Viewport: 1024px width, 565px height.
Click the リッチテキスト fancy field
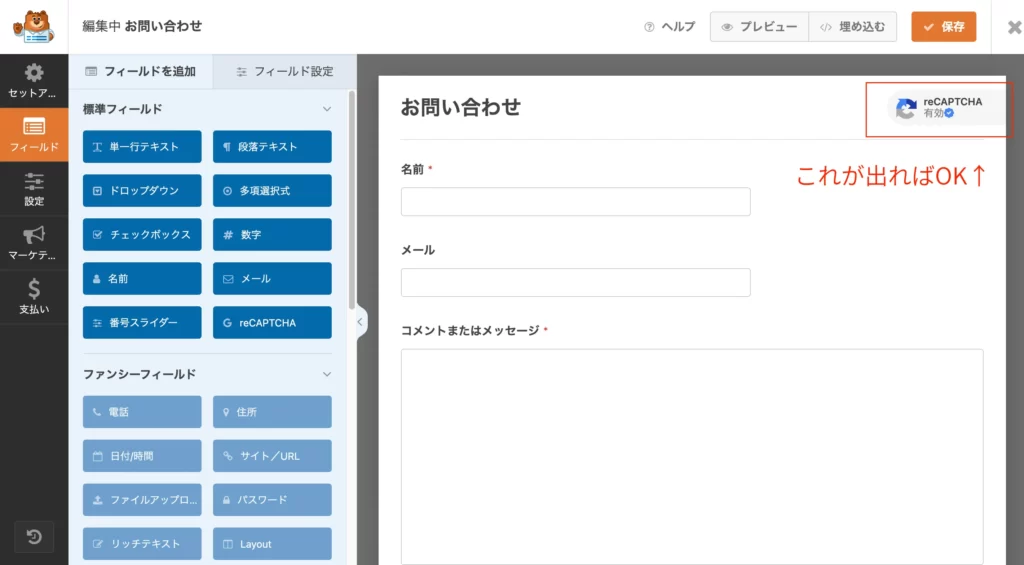(x=142, y=544)
